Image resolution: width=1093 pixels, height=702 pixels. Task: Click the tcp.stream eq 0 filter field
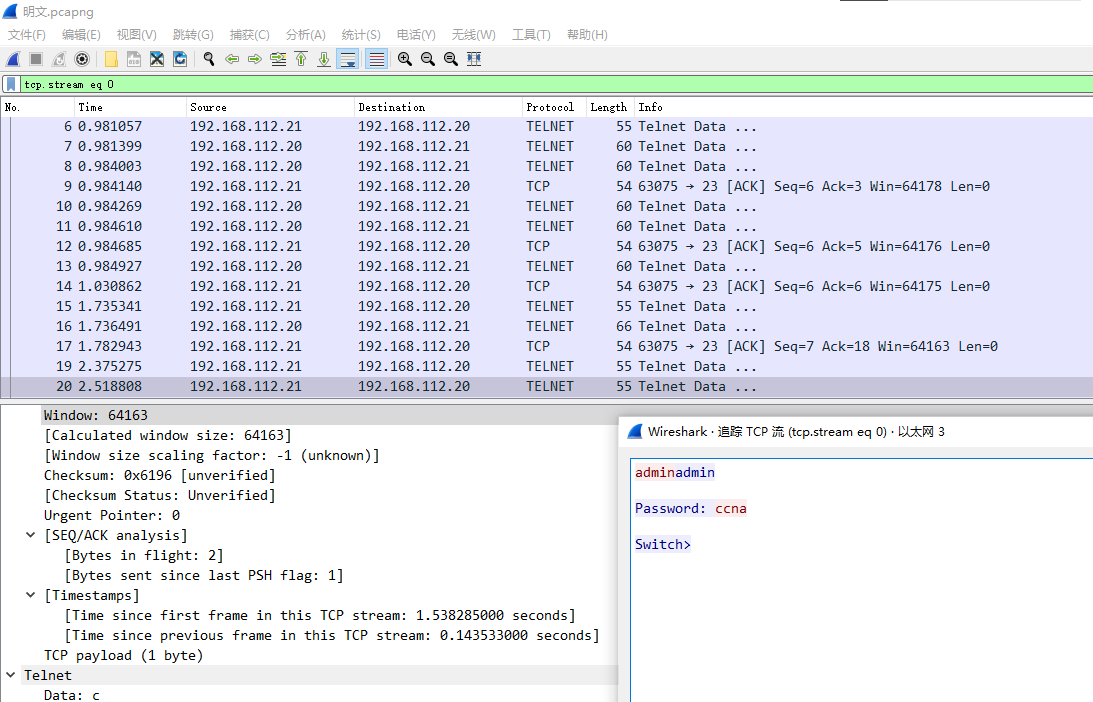pyautogui.click(x=400, y=84)
